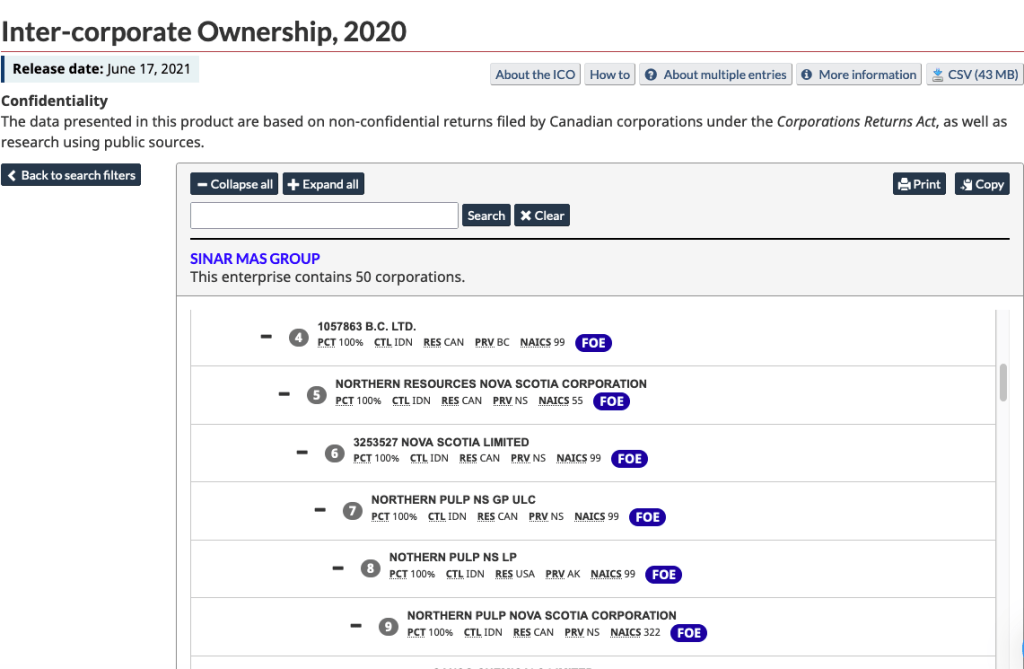
Task: Download the CSV (43 MB) file
Action: (974, 75)
